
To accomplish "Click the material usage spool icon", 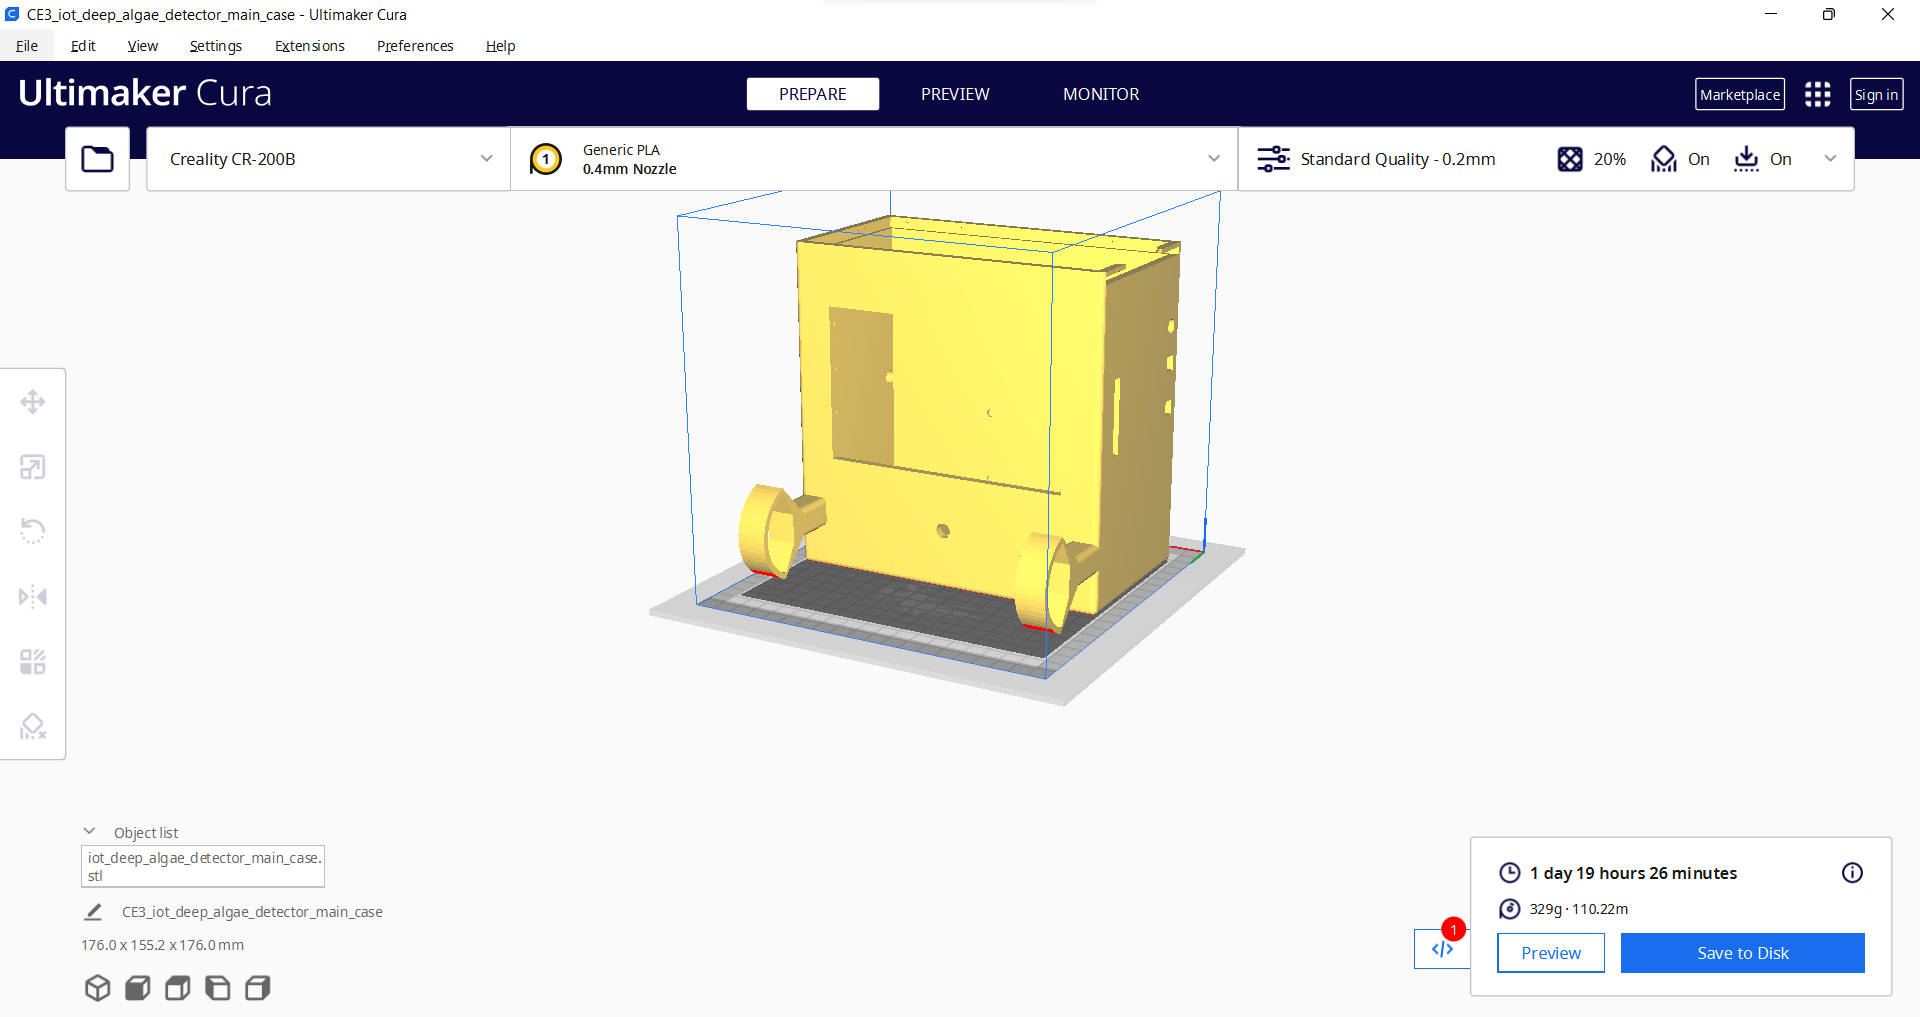I will 1510,909.
